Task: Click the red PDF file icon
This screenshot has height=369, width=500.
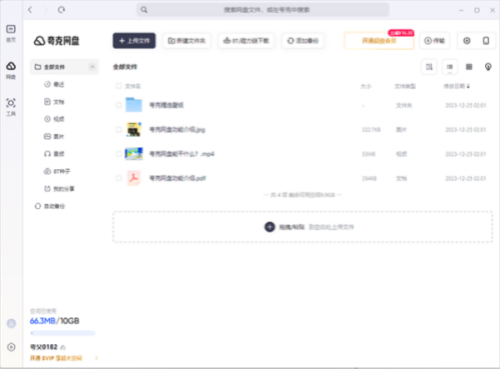Action: tap(134, 178)
